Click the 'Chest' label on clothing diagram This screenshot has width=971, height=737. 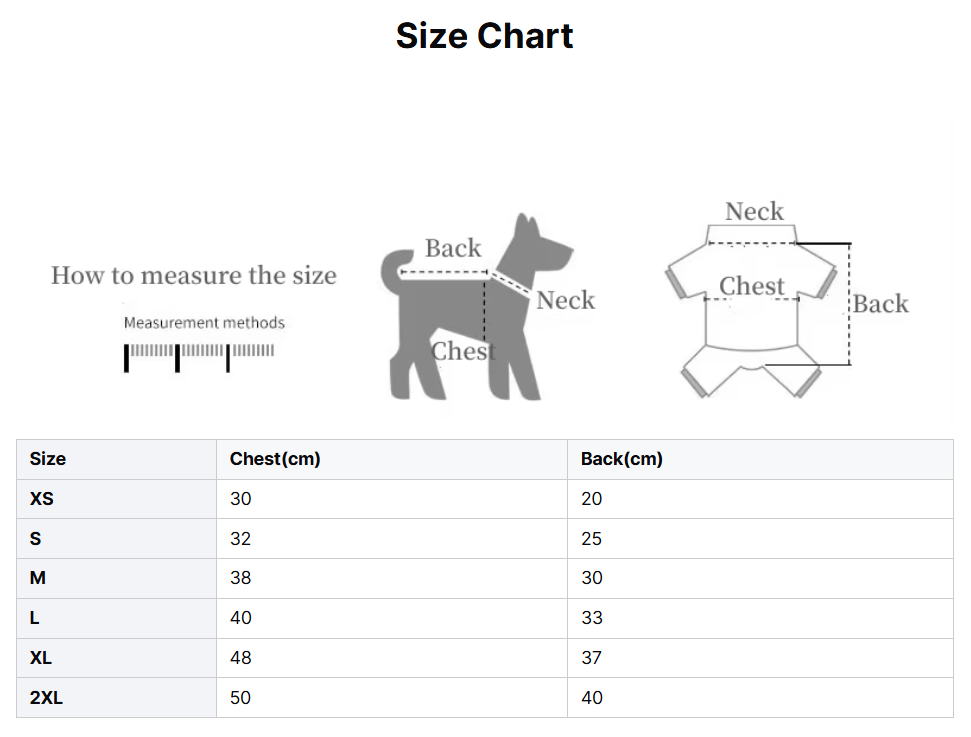[x=752, y=286]
